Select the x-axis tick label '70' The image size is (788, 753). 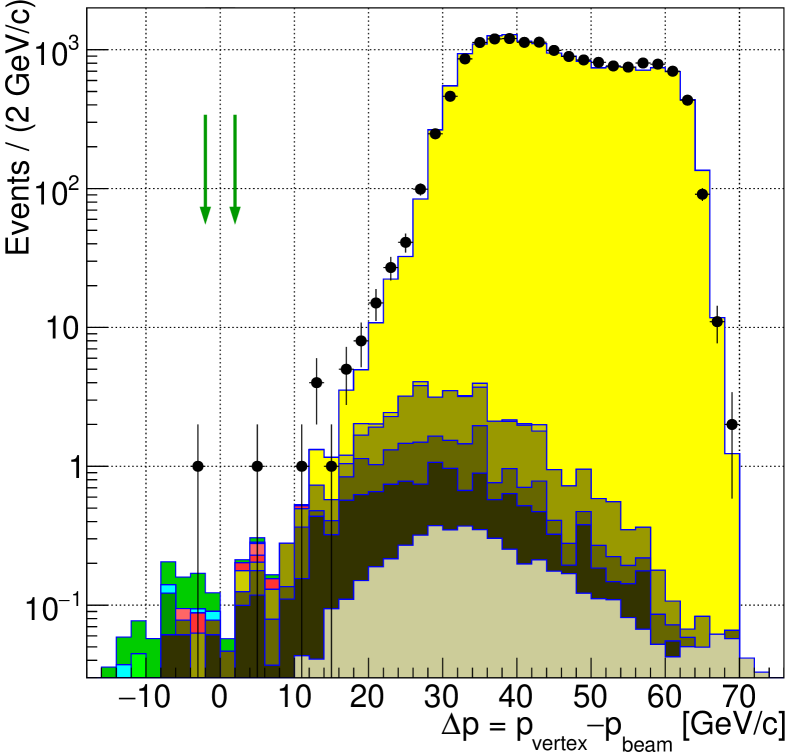(739, 697)
